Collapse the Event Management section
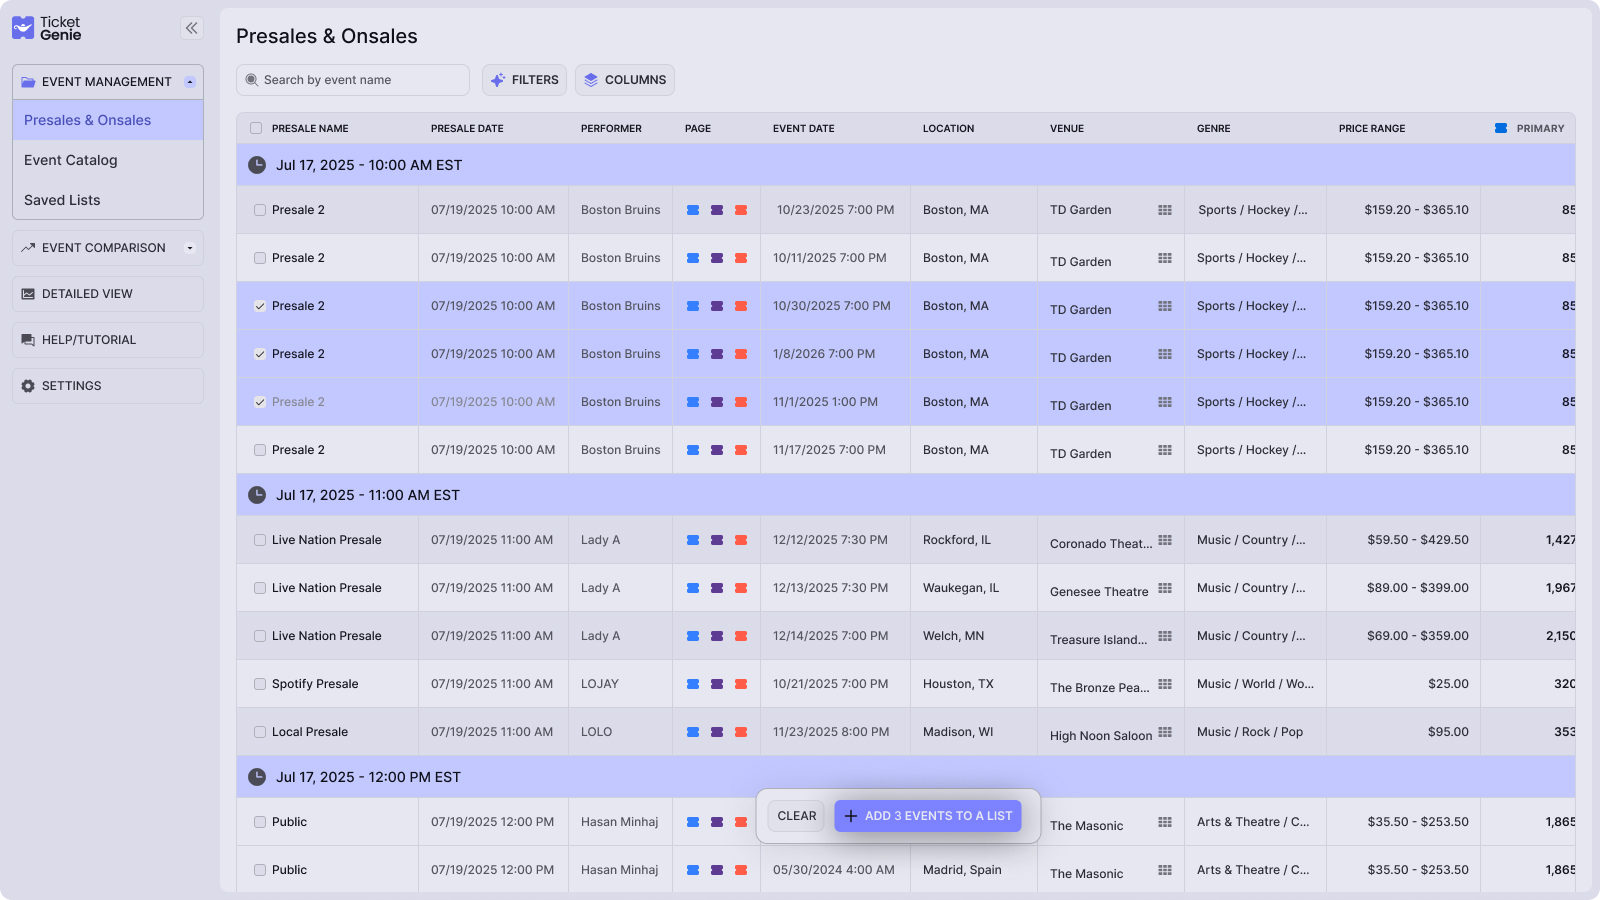 pos(190,82)
